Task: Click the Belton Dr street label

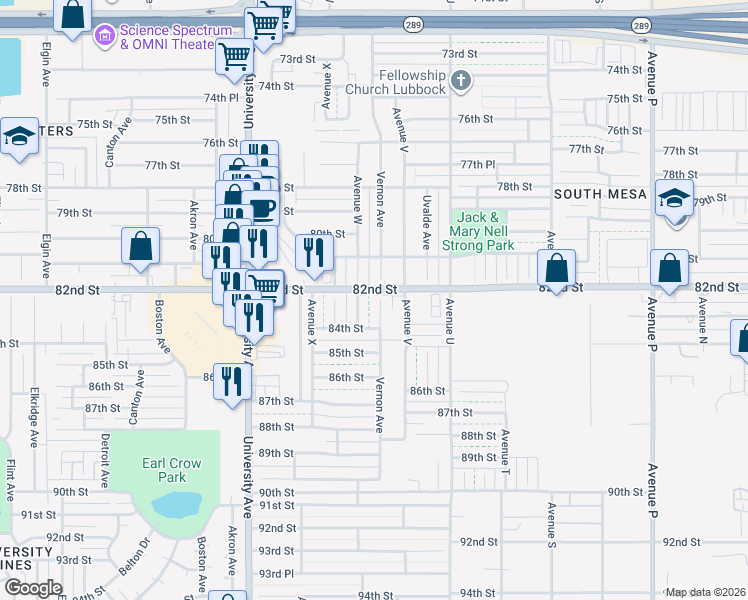Action: coord(134,556)
